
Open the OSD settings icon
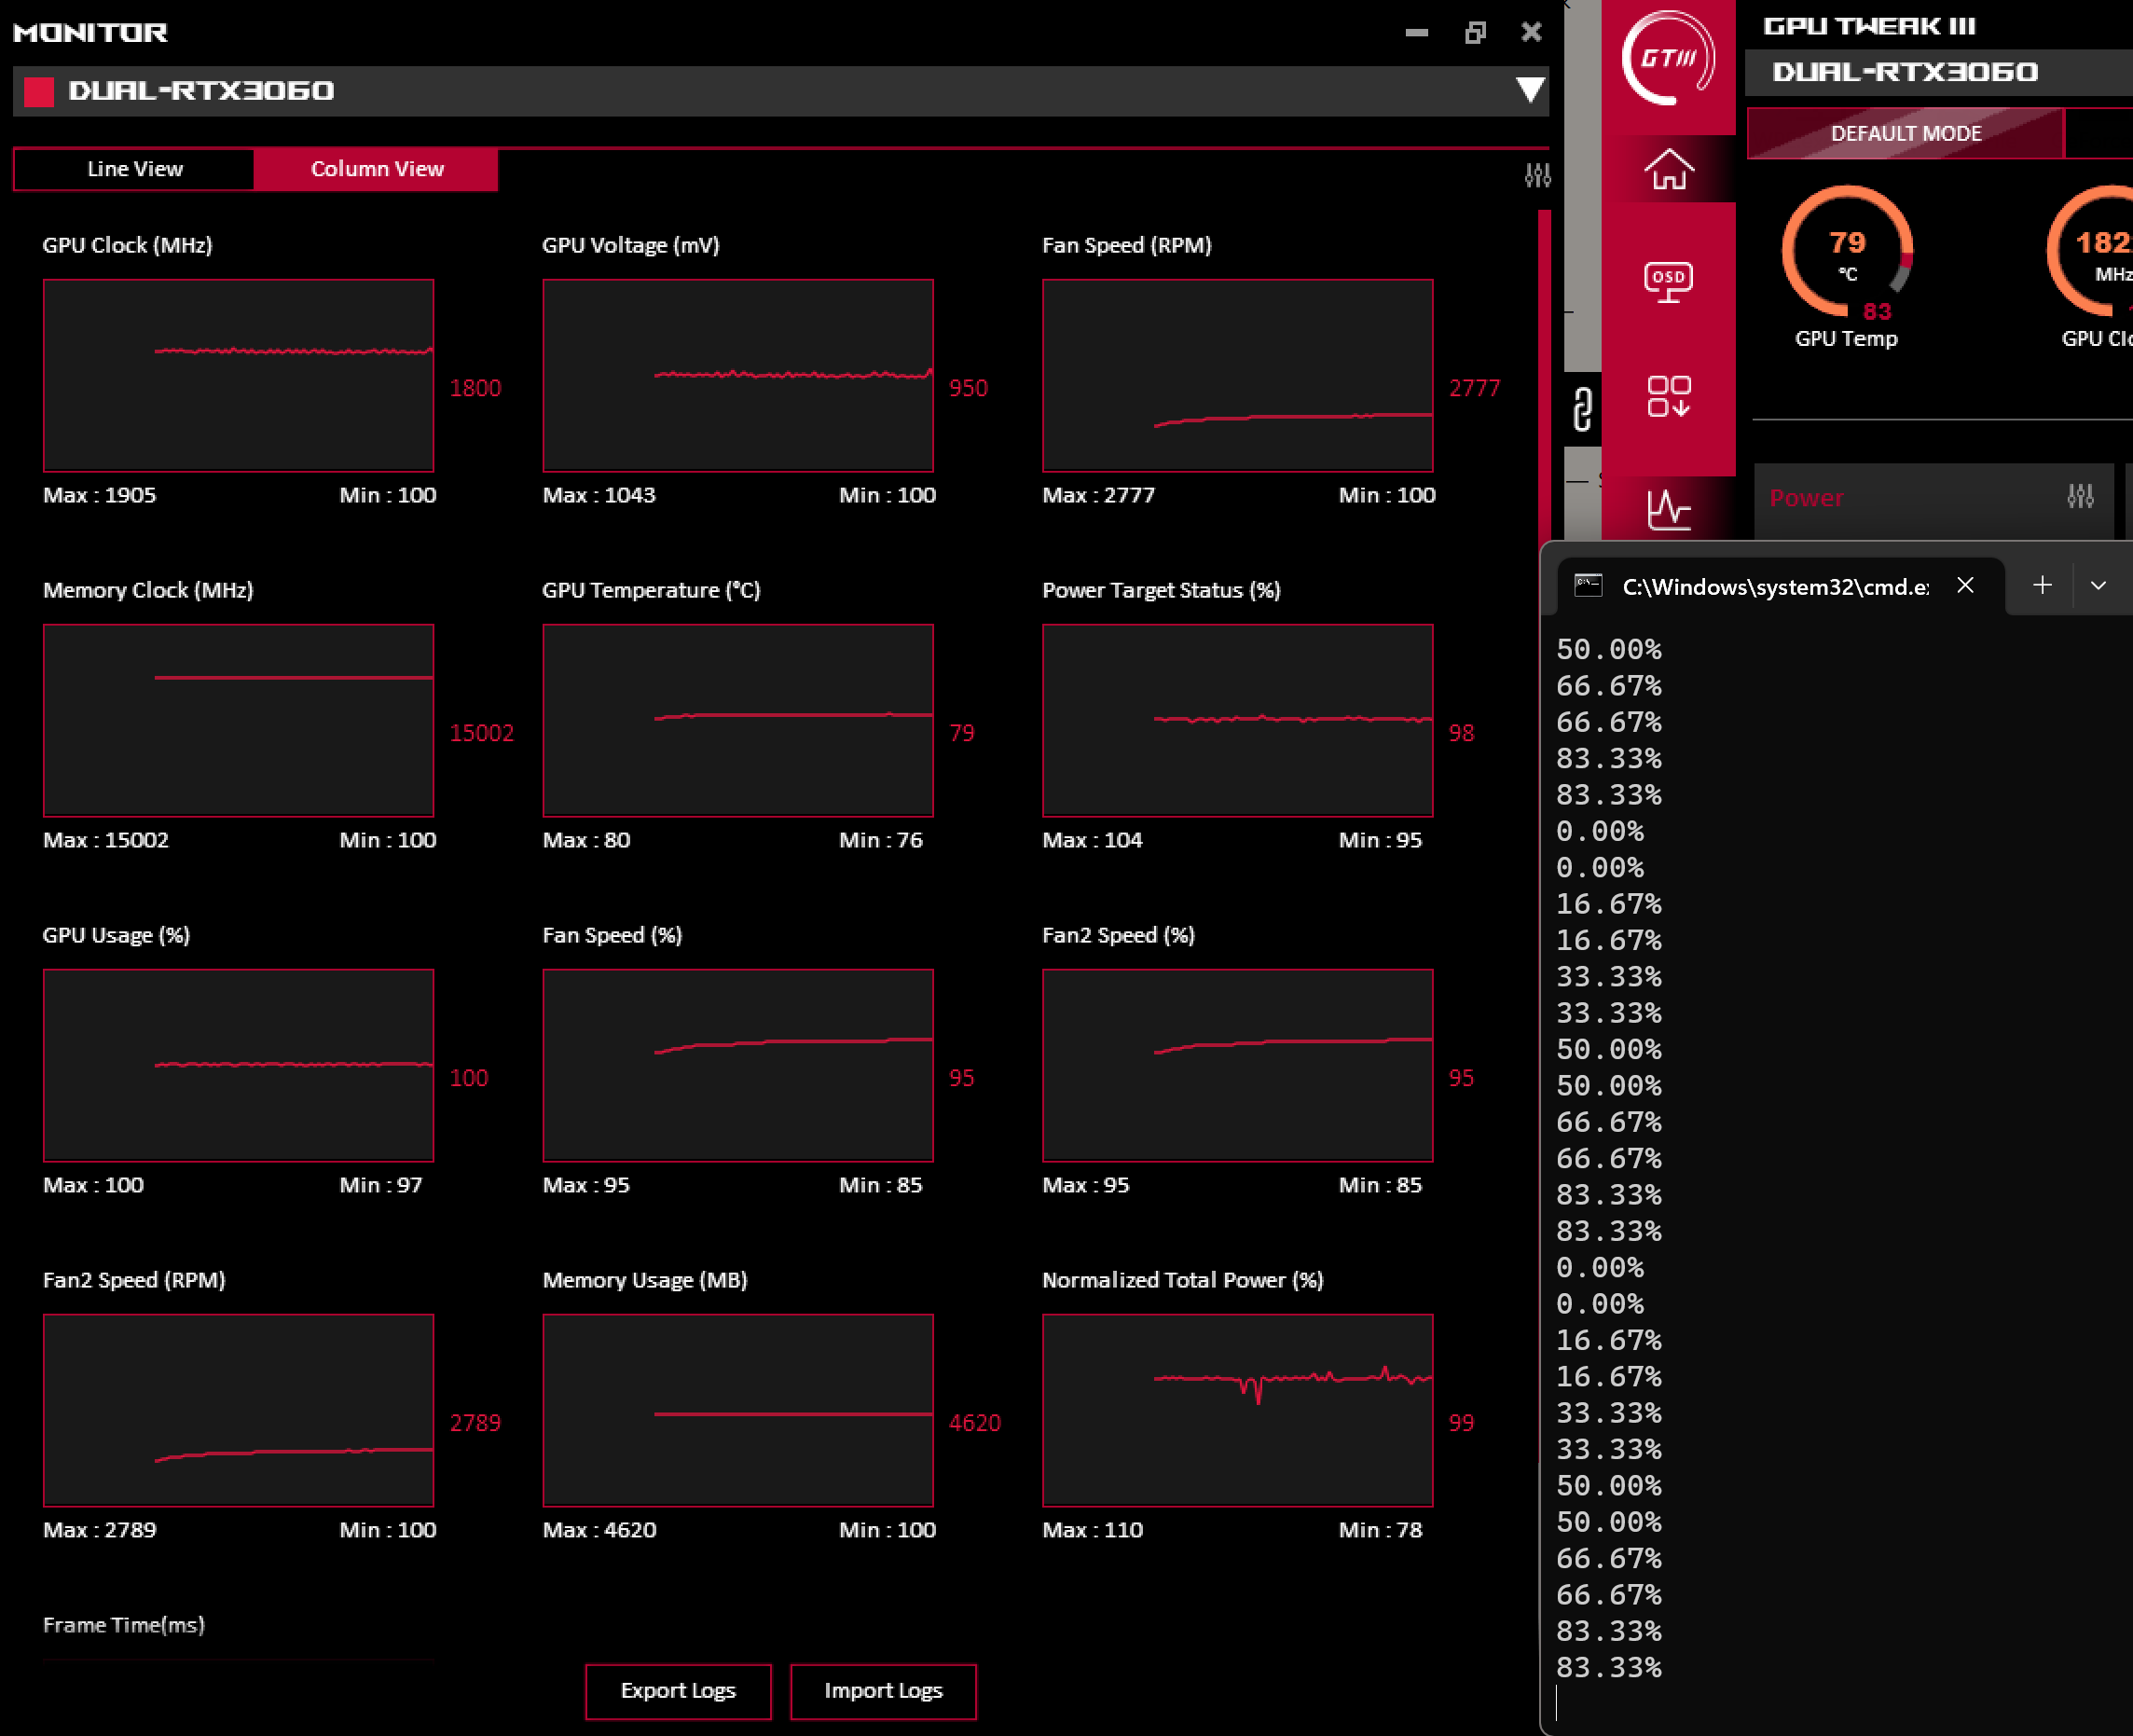1668,281
